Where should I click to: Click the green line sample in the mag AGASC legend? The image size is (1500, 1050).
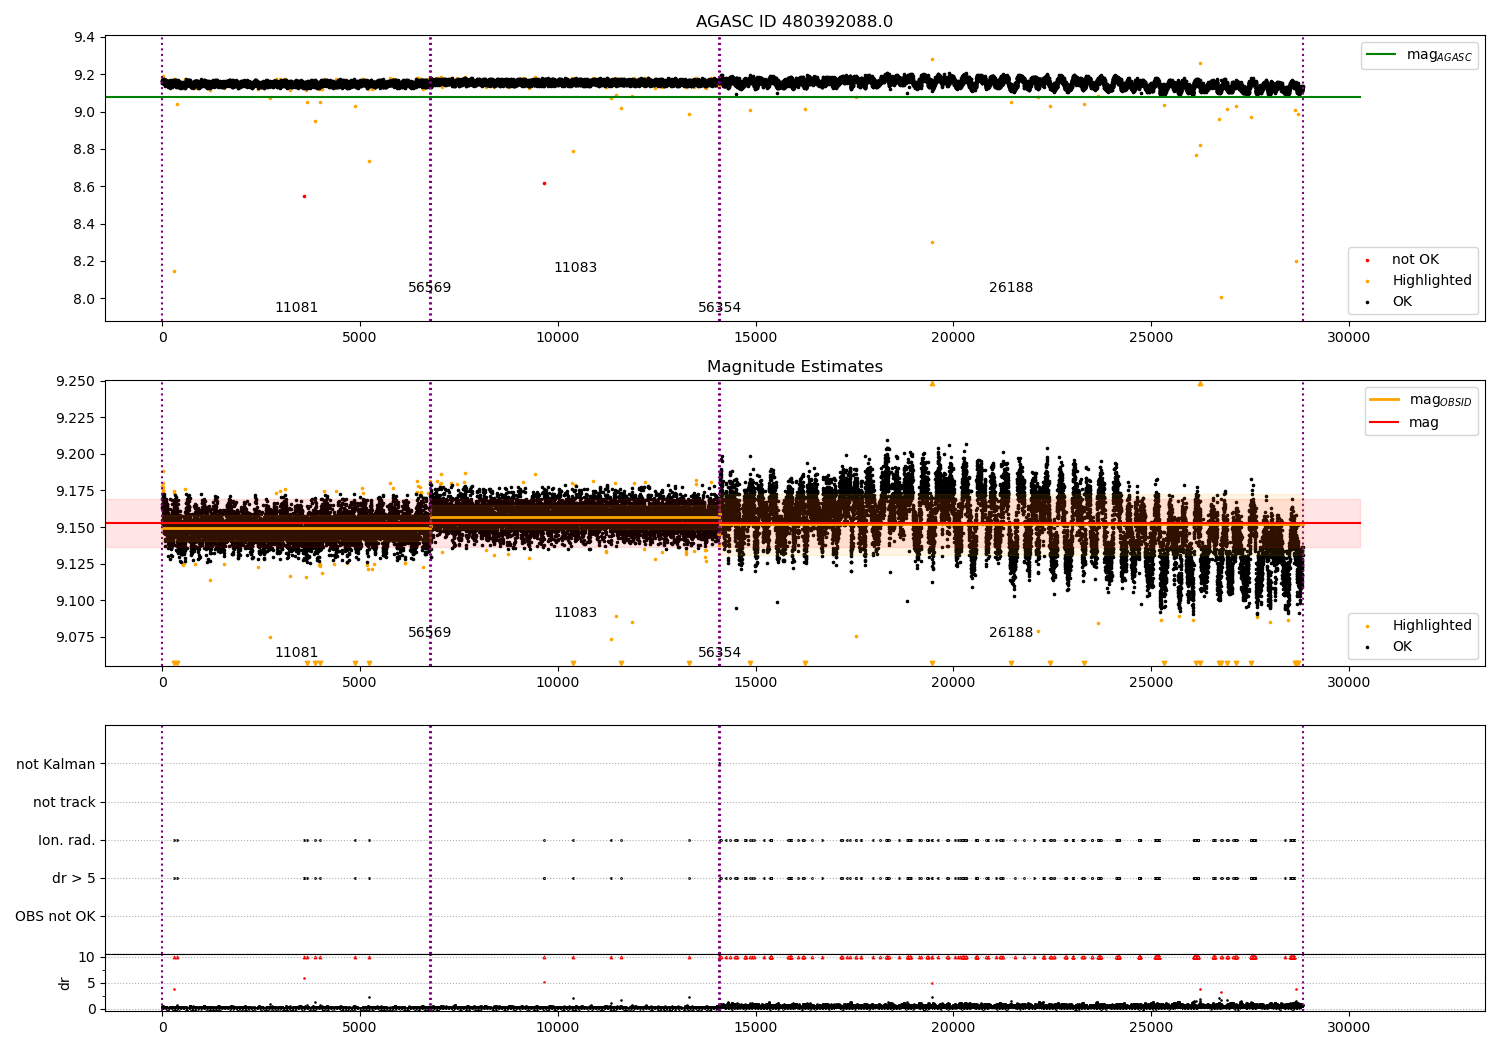[1382, 55]
